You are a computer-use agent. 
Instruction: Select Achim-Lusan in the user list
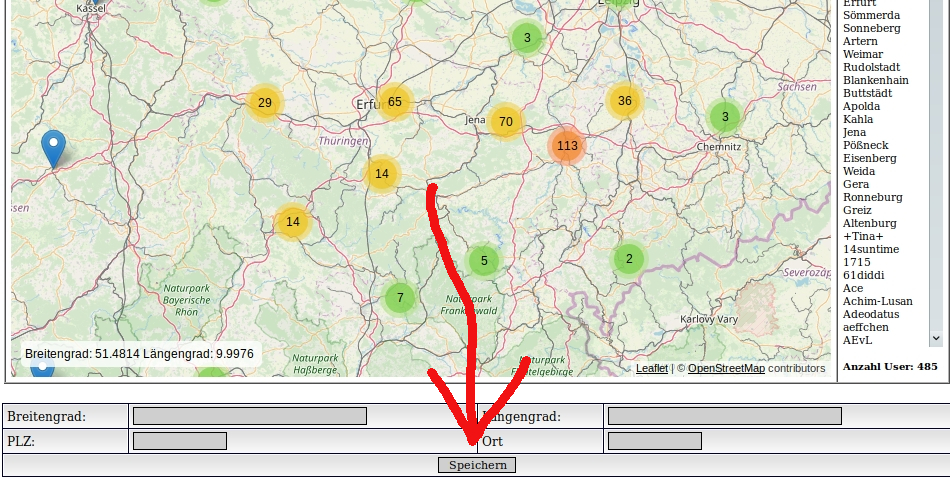[x=877, y=301]
